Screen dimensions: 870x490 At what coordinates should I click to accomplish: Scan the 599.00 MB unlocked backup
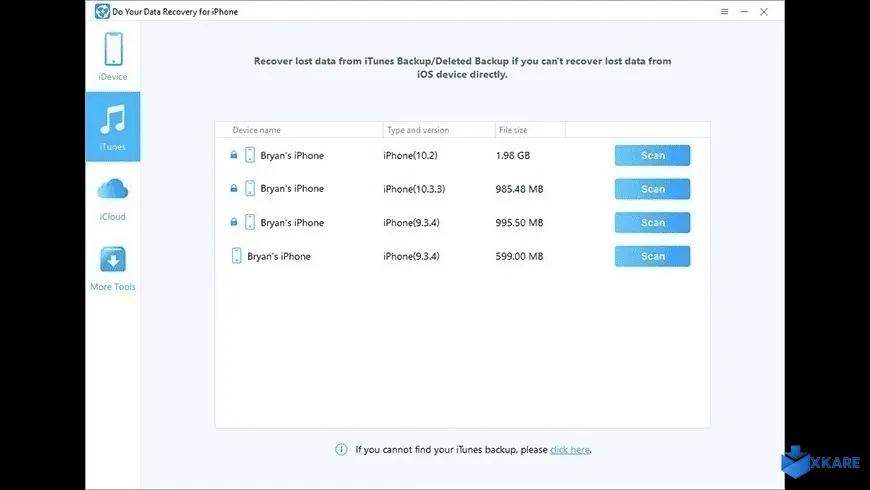coord(652,256)
